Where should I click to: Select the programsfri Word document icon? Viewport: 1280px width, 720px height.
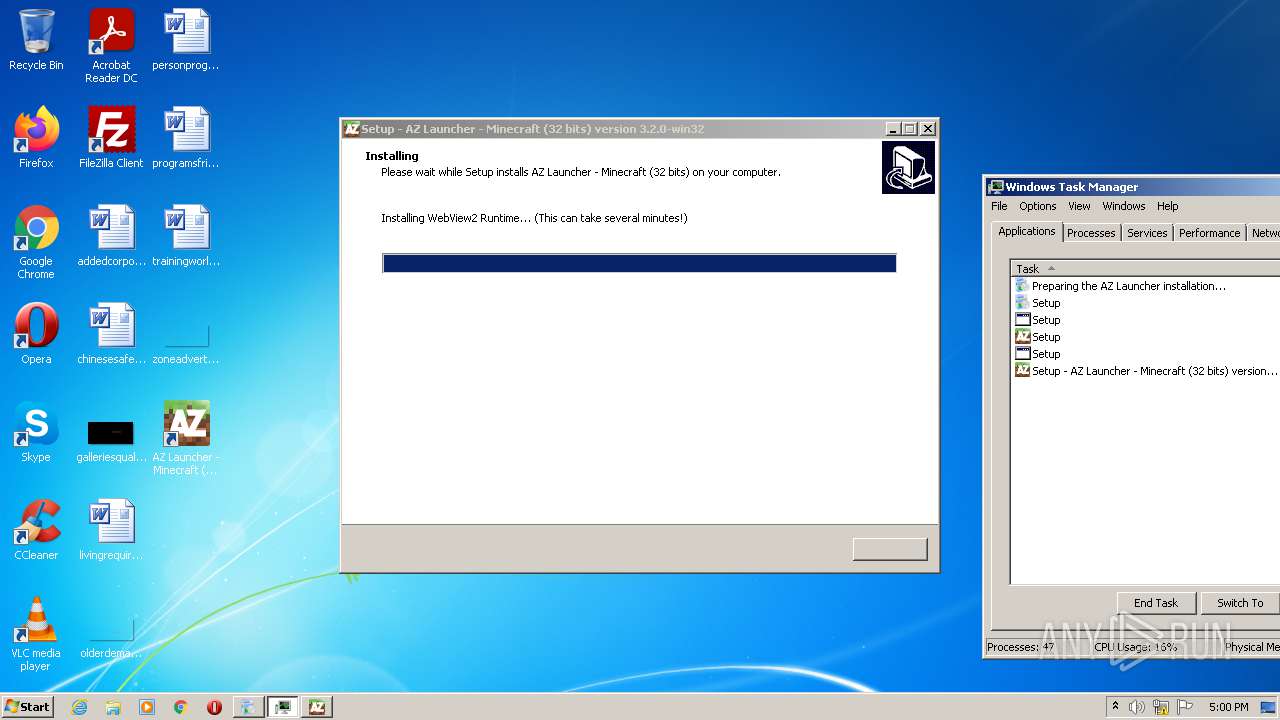pos(186,138)
